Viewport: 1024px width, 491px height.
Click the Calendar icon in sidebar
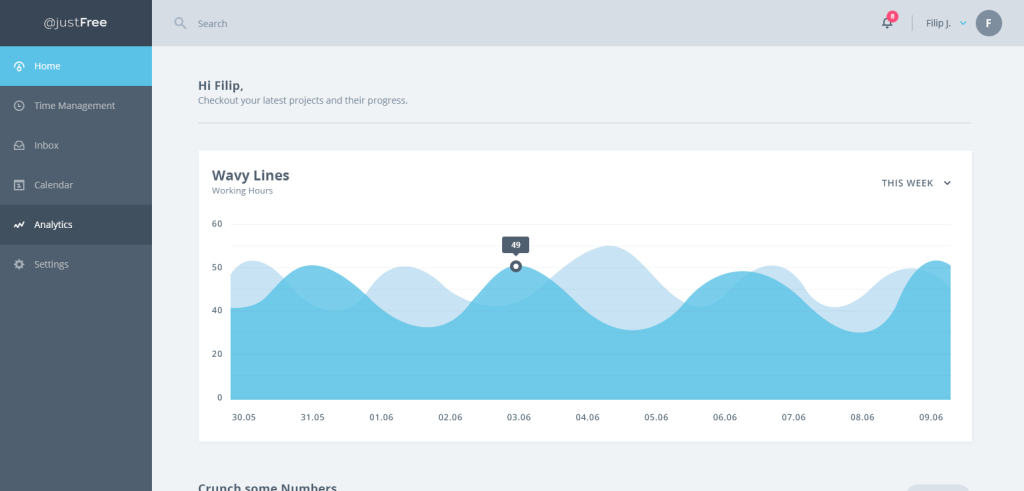coord(19,185)
